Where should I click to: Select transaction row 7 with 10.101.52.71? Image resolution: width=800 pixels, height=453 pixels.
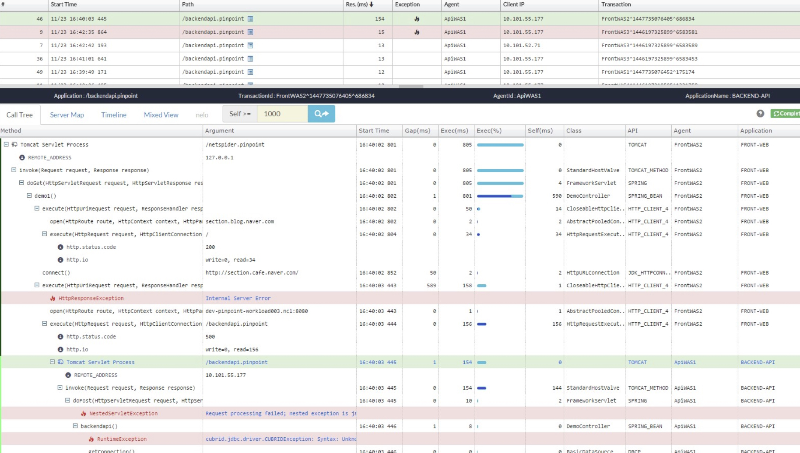(x=400, y=45)
